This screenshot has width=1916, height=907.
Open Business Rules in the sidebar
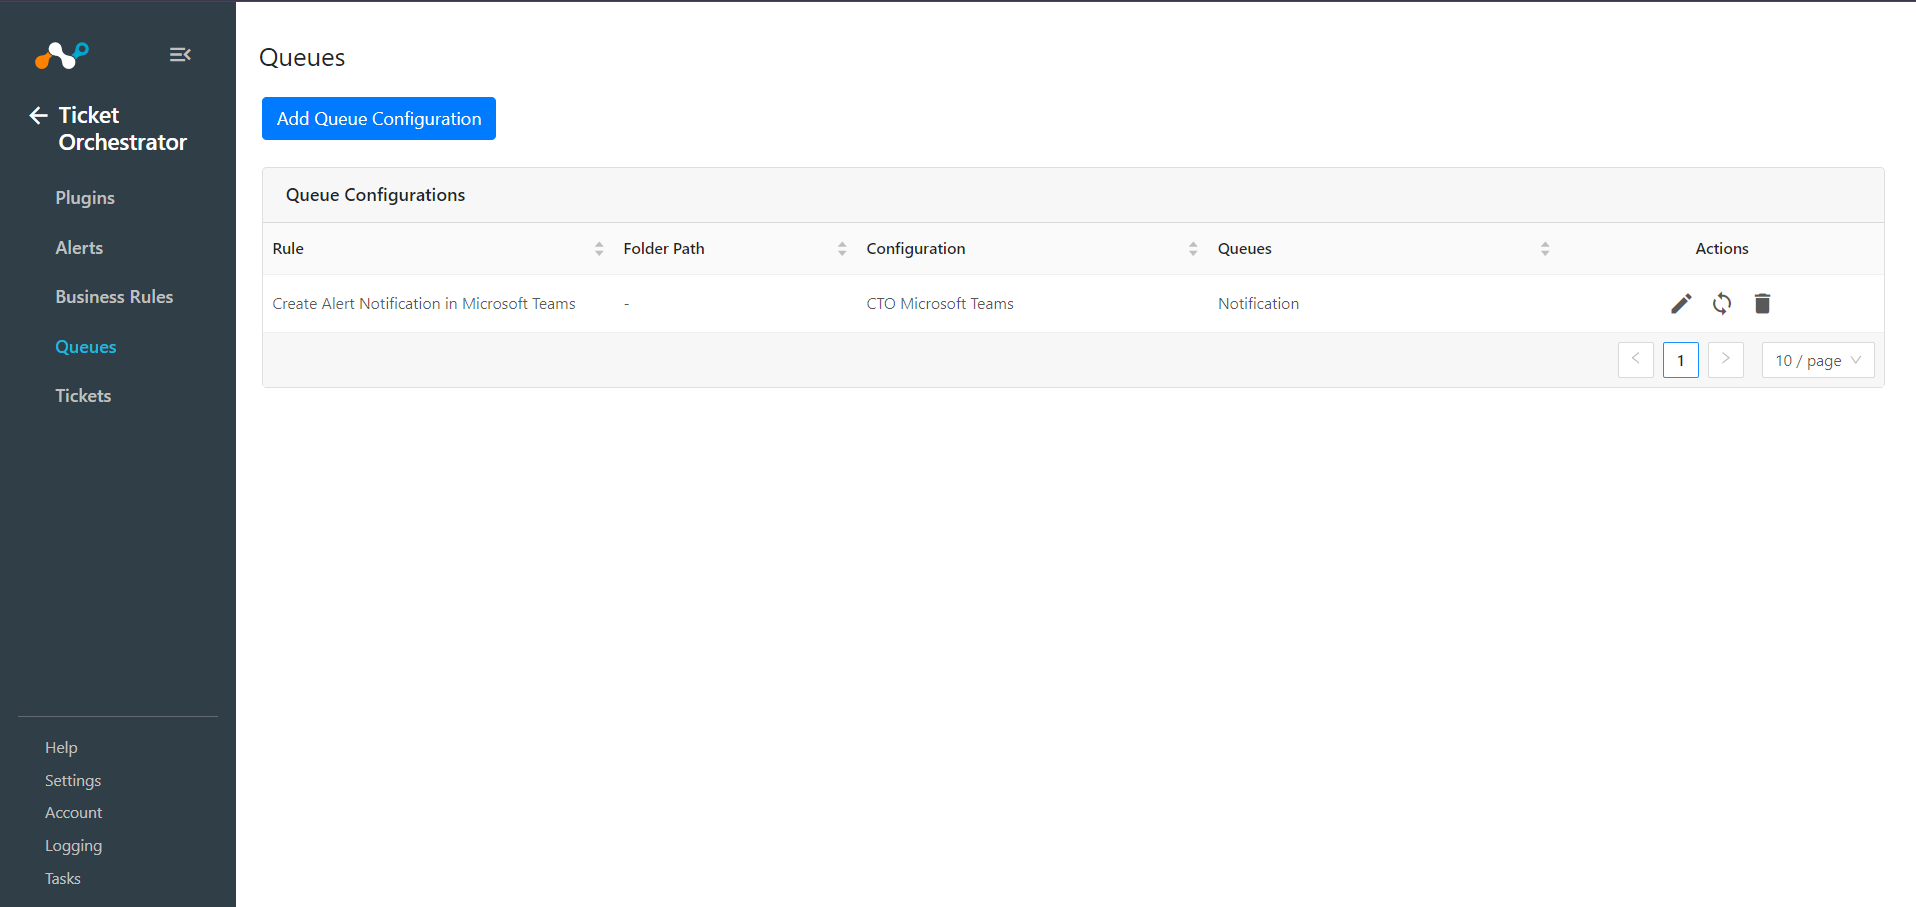coord(114,297)
